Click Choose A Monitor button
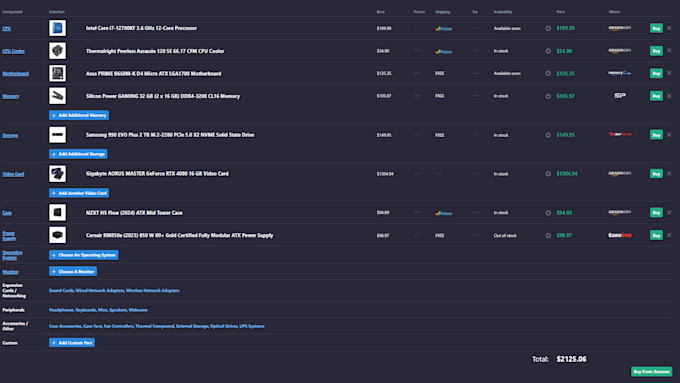This screenshot has height=383, width=680. pyautogui.click(x=73, y=272)
